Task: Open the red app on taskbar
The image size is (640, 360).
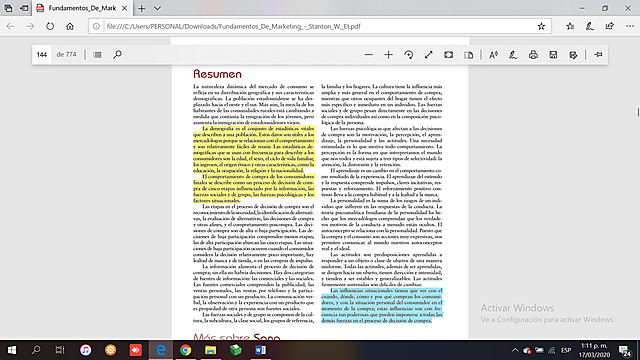Action: (136, 350)
